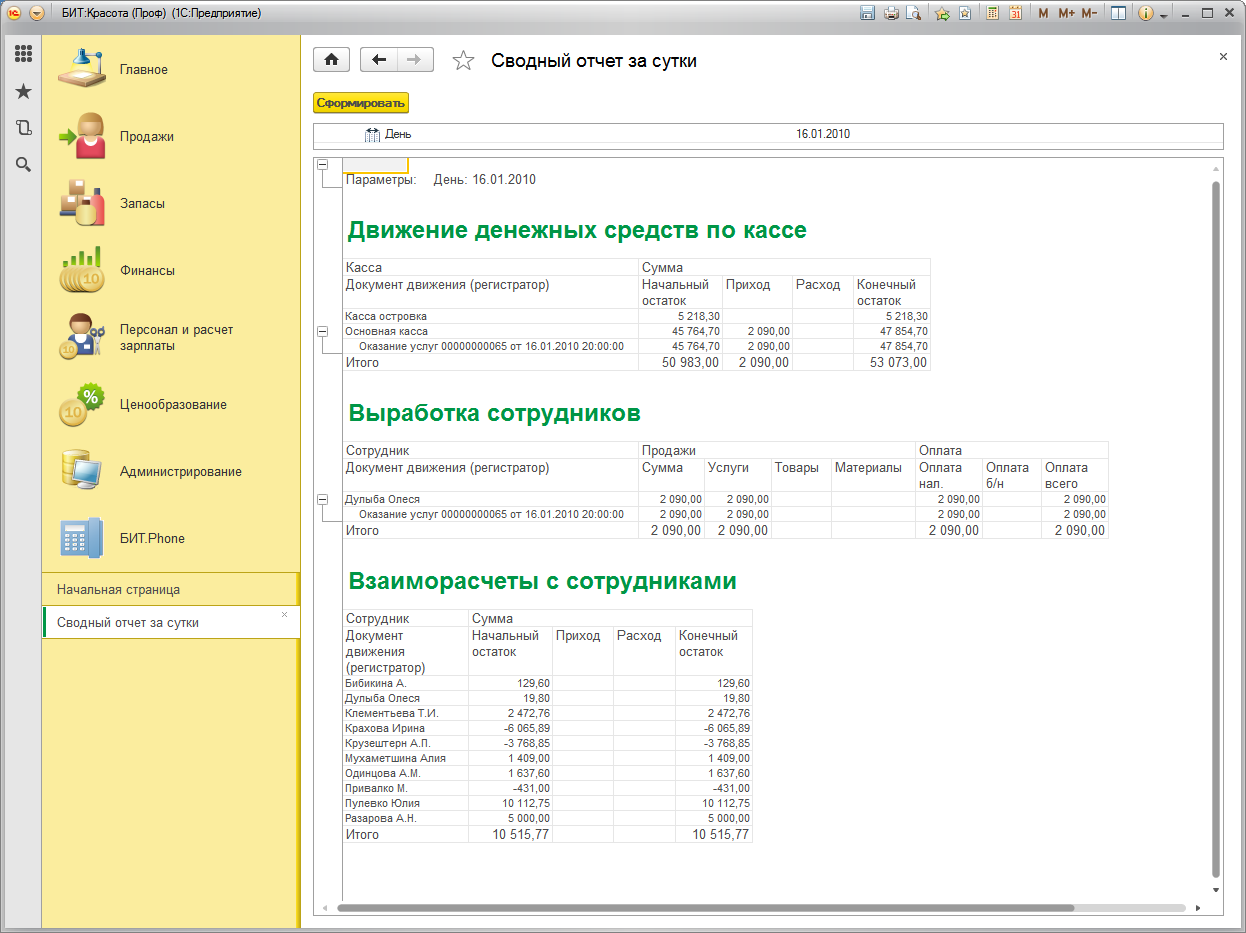Collapse the Дулыба Олеся row group
Image resolution: width=1246 pixels, height=933 pixels.
[x=322, y=499]
